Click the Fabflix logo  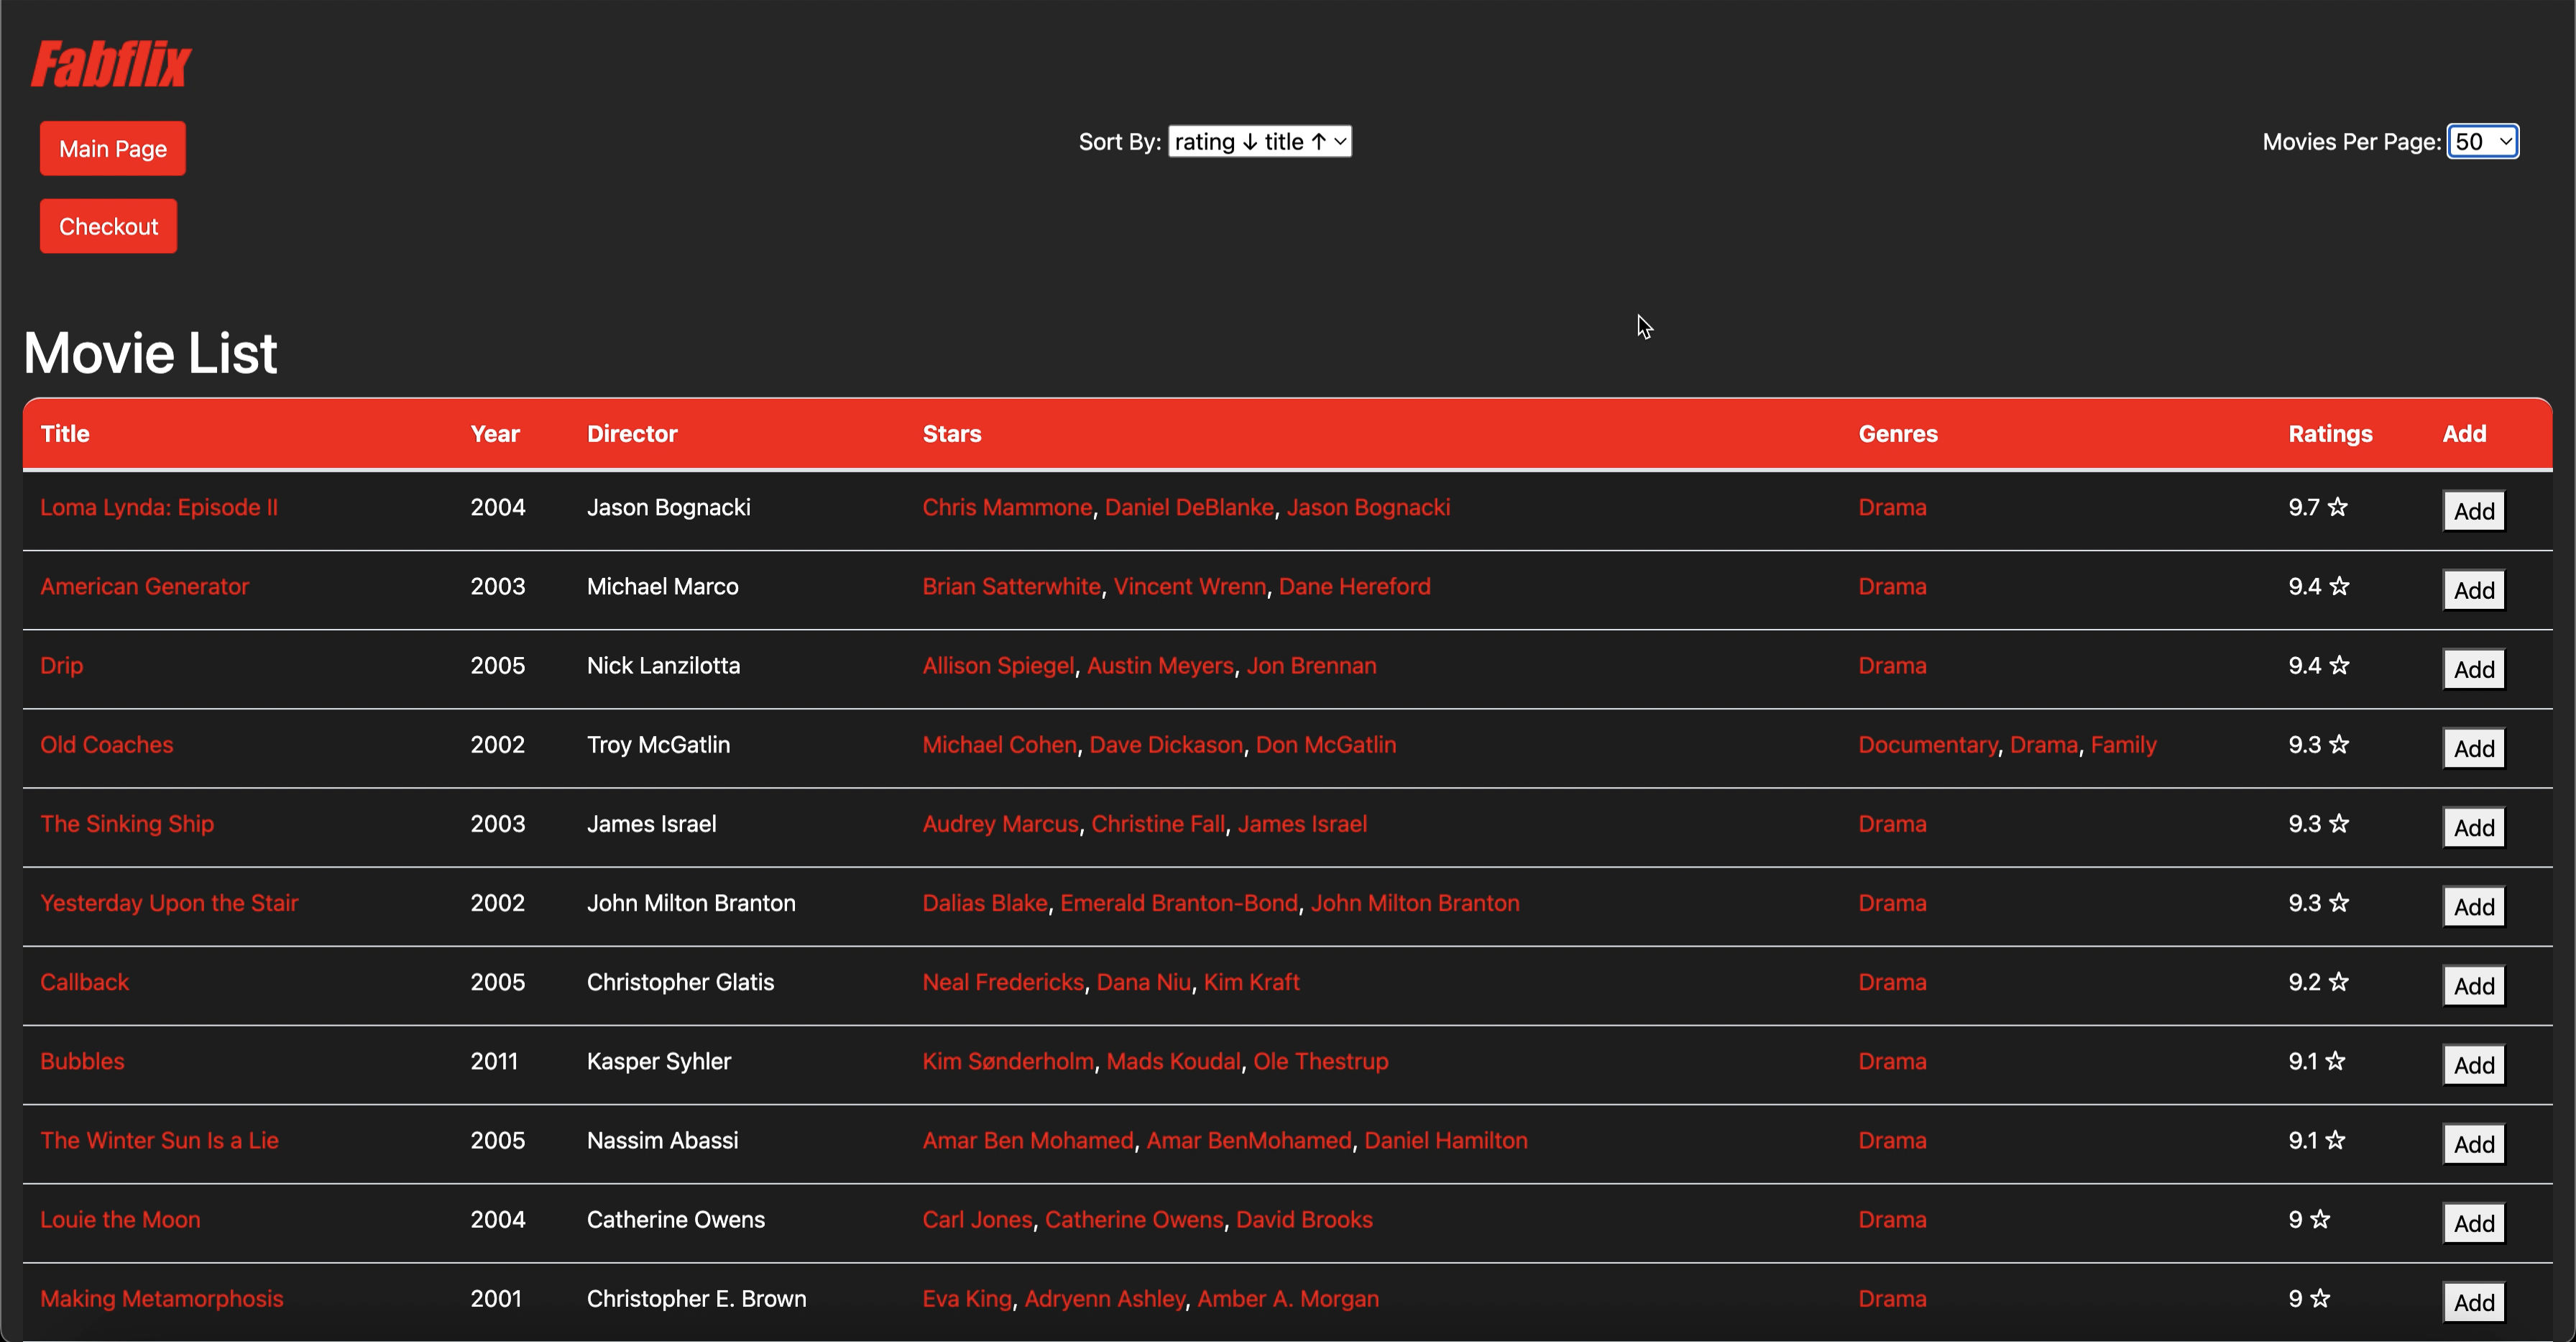tap(111, 64)
